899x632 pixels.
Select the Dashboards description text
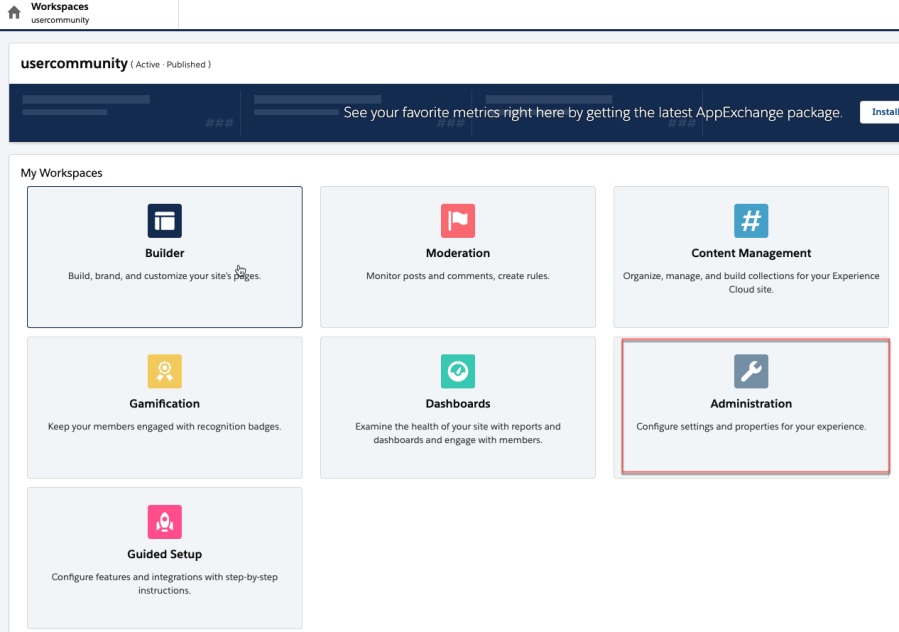pyautogui.click(x=458, y=433)
